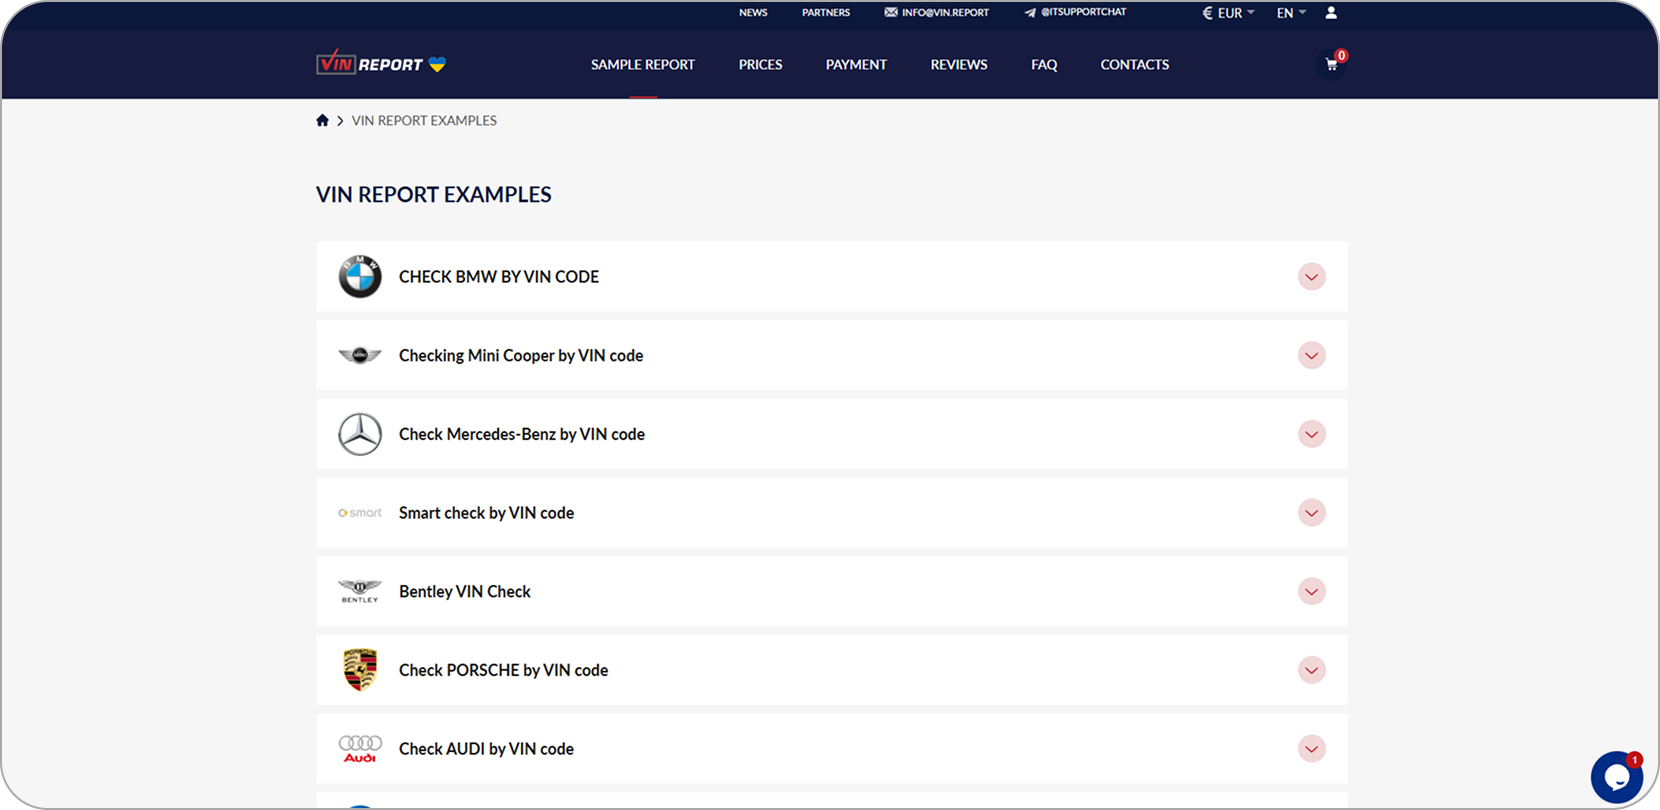Click the @ITSUPPORTCHAT link
This screenshot has height=810, width=1660.
coord(1084,12)
